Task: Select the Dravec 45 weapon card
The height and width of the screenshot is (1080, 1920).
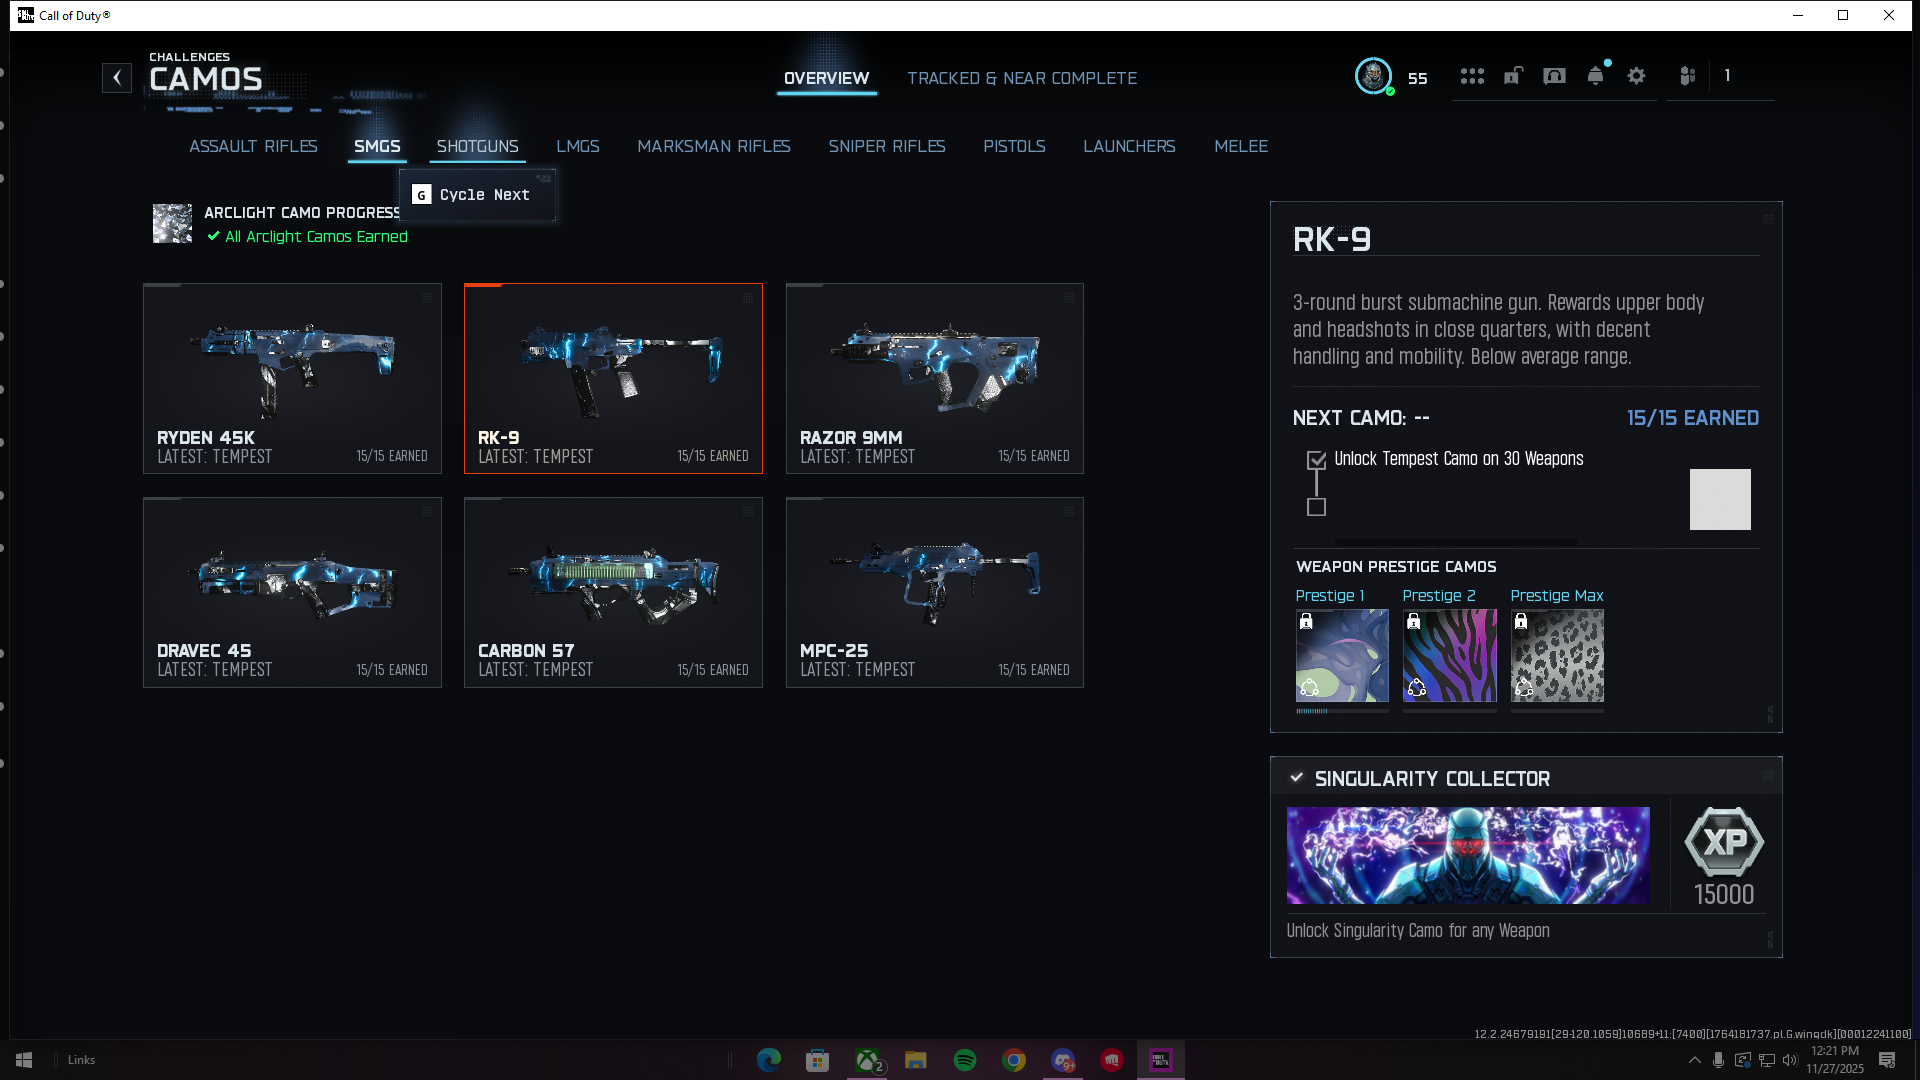Action: (292, 592)
